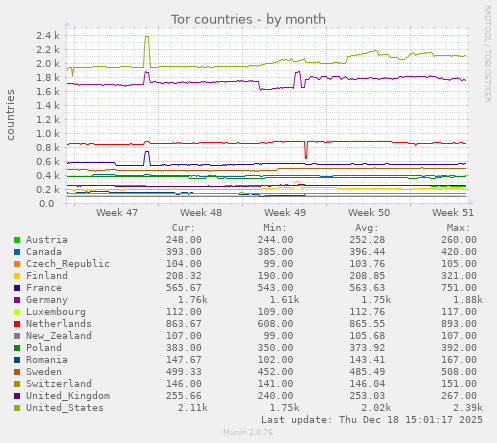Click the 'Poland' legend label
Image resolution: width=497 pixels, height=443 pixels.
pos(44,348)
